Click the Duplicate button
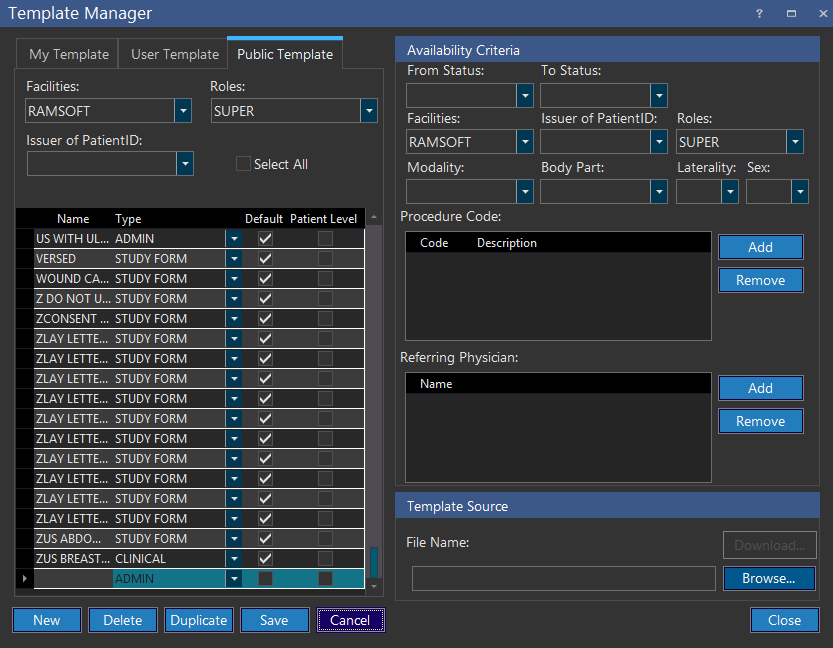 199,620
